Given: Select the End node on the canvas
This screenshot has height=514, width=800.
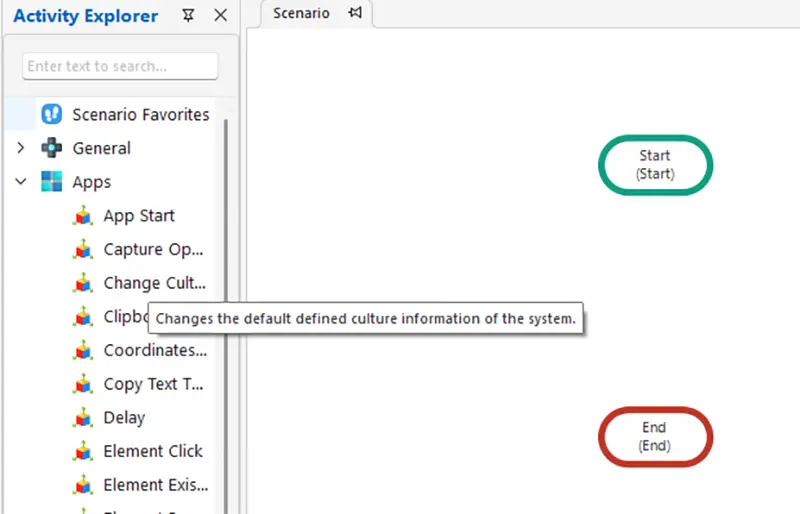Looking at the screenshot, I should pos(655,437).
